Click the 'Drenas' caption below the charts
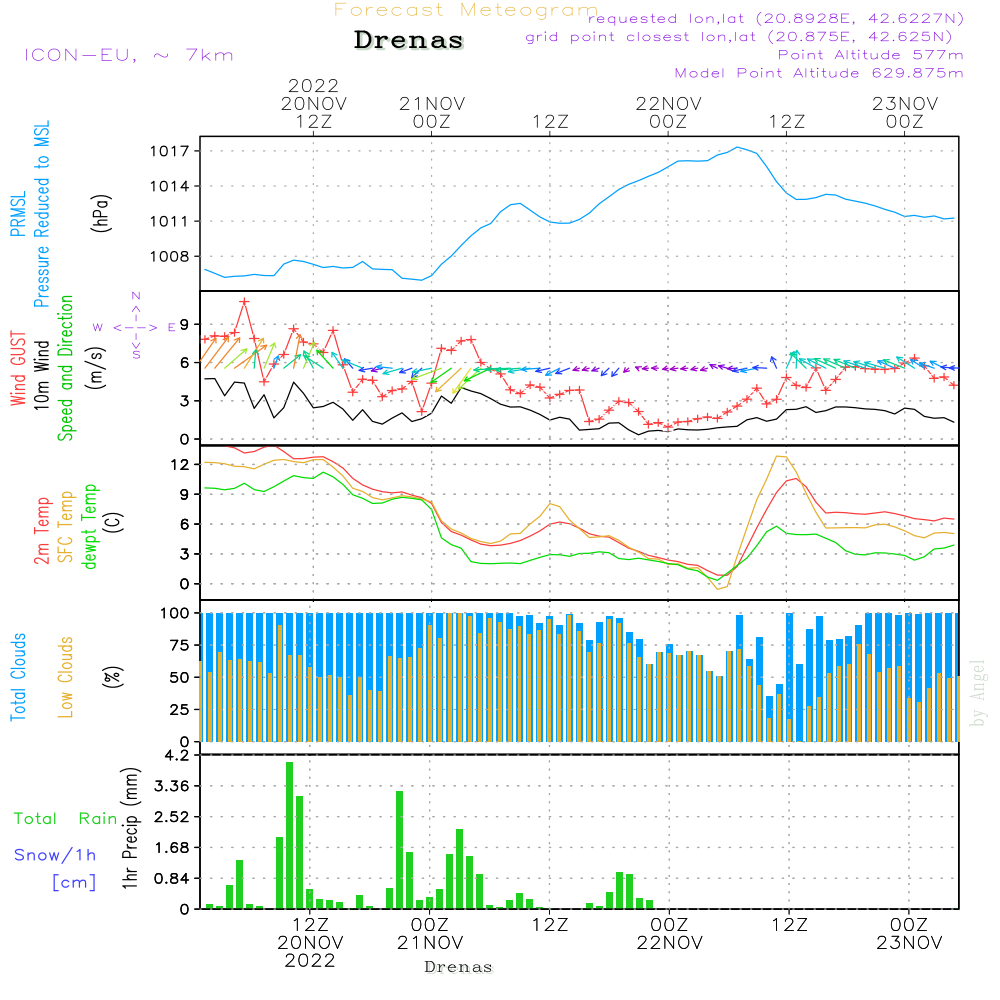1000x1000 pixels. click(x=459, y=967)
